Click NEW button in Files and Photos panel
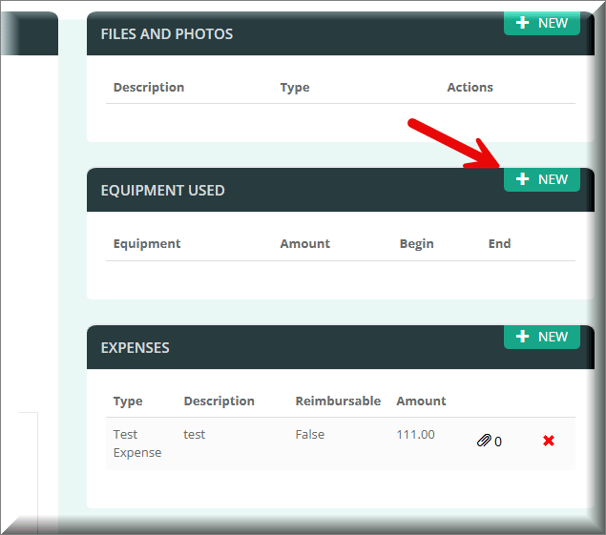The image size is (606, 535). [x=541, y=23]
